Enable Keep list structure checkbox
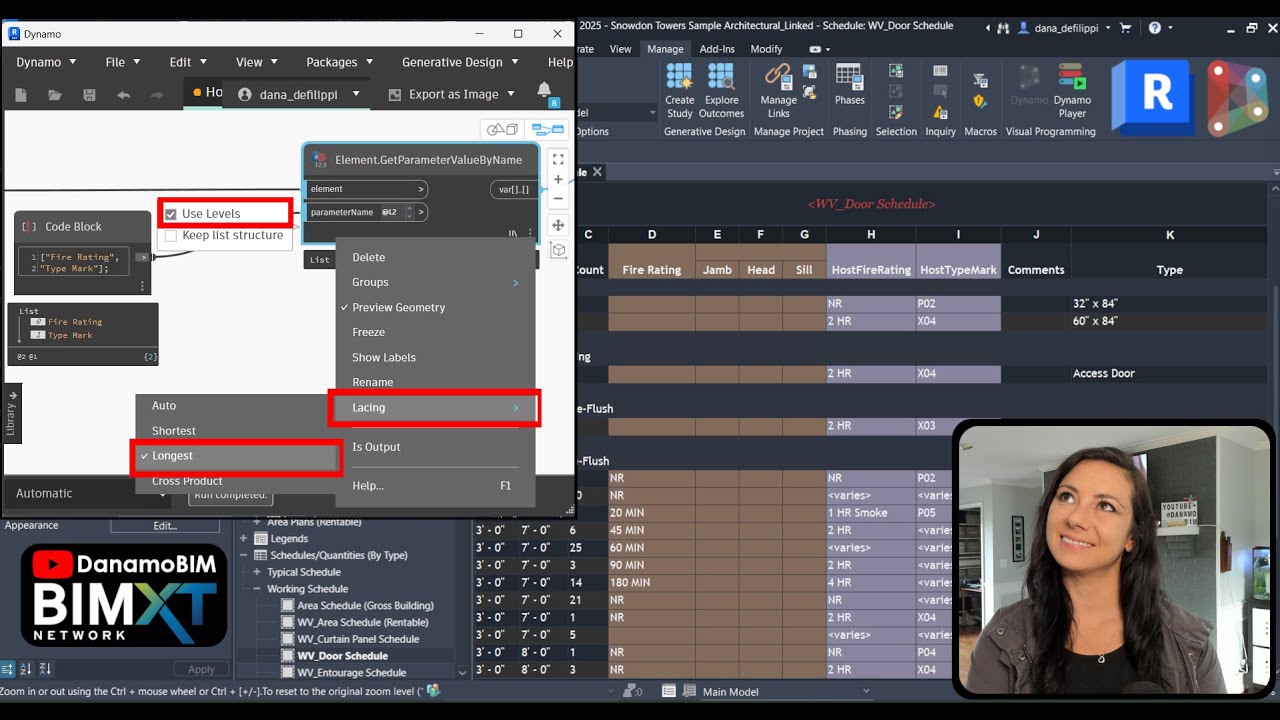This screenshot has height=720, width=1280. click(x=171, y=235)
